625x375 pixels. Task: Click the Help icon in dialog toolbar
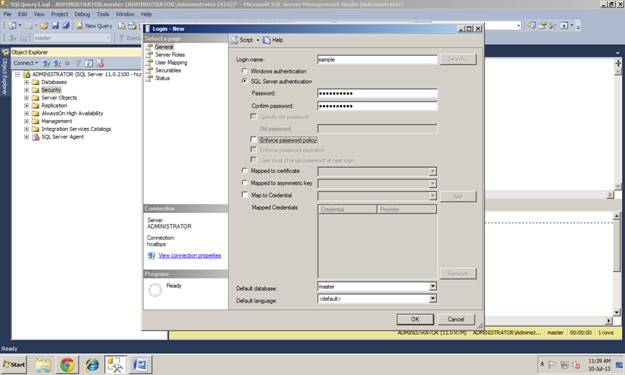[267, 40]
